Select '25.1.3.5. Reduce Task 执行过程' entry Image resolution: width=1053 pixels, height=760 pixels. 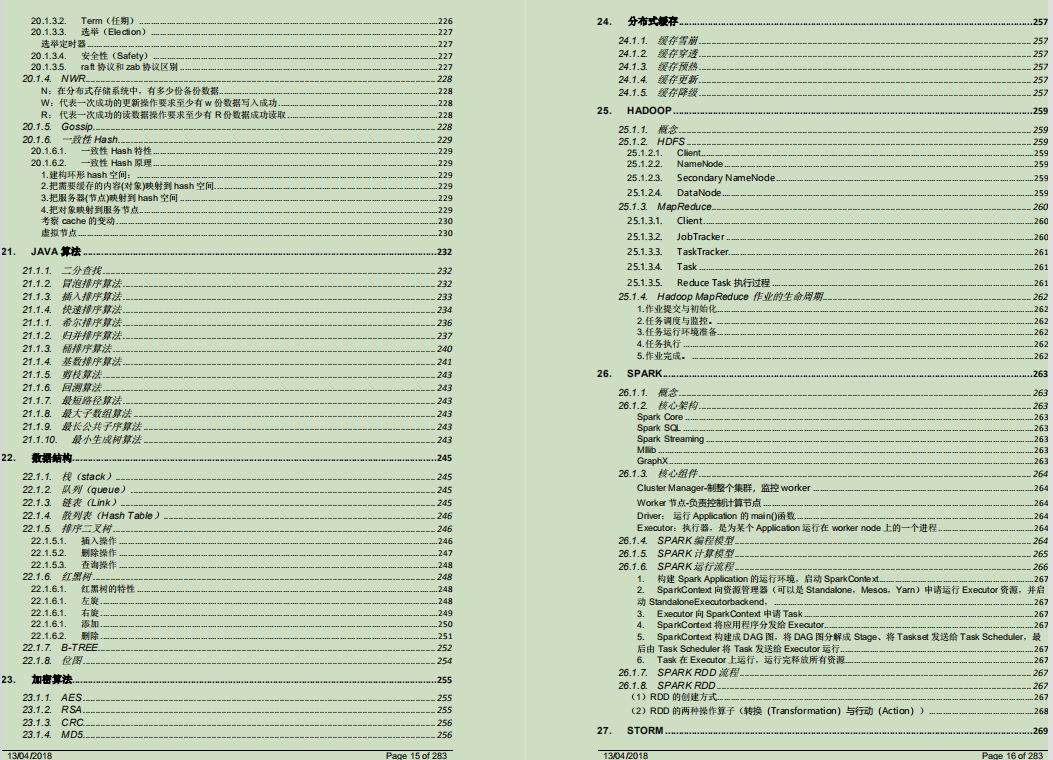837,283
